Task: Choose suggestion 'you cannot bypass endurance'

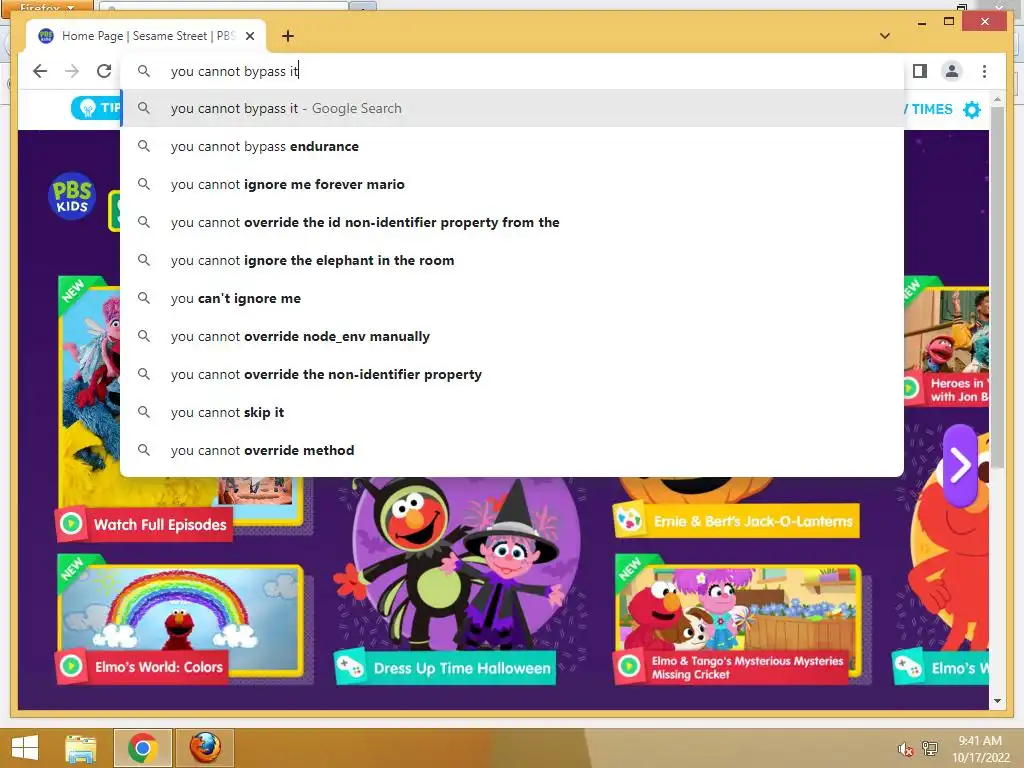Action: click(x=513, y=146)
